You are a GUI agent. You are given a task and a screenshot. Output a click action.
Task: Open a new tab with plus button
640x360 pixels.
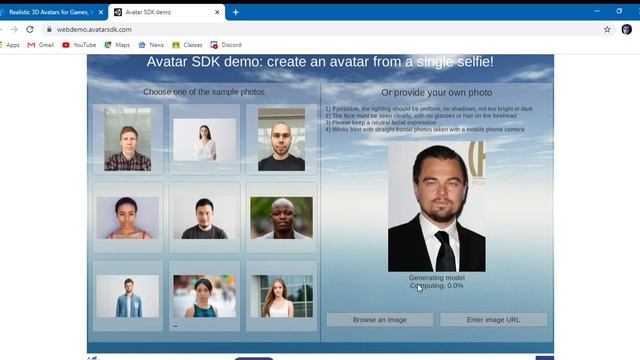236,12
